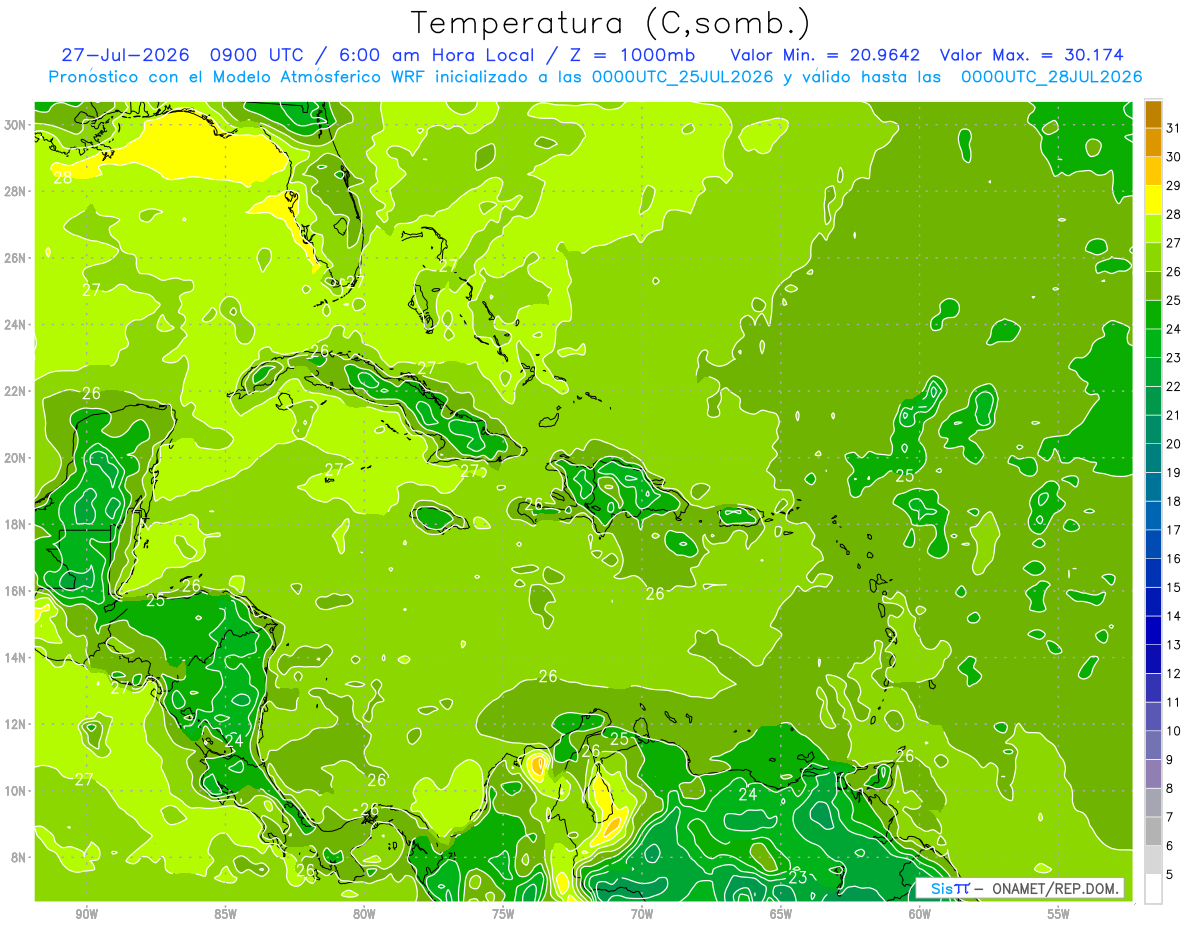Click the gray colorbar segment between 6 and 7
The height and width of the screenshot is (927, 1200).
click(x=1154, y=832)
